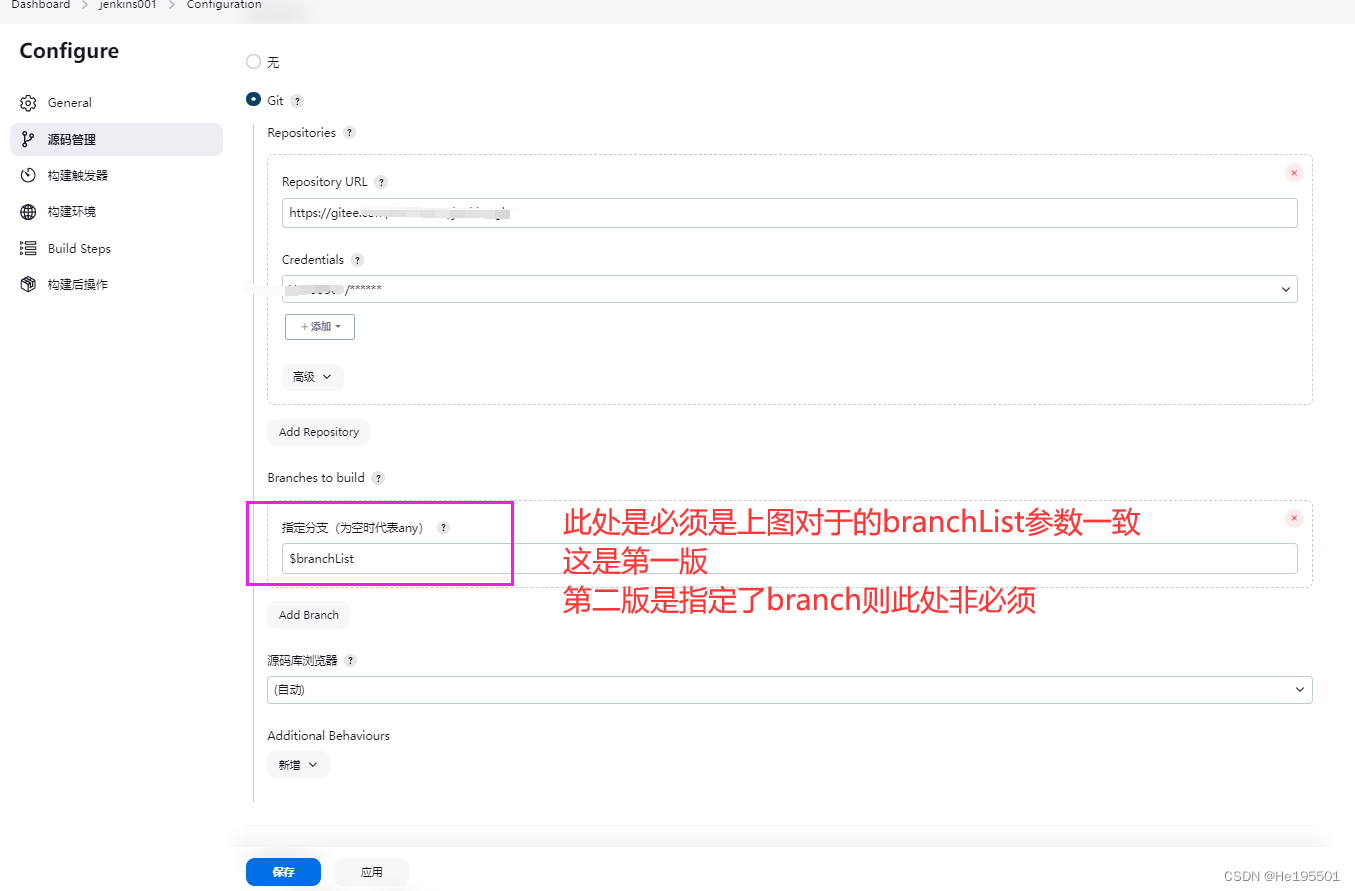Open the 新增 Additional Behaviours dropdown
This screenshot has width=1355, height=891.
pyautogui.click(x=298, y=764)
